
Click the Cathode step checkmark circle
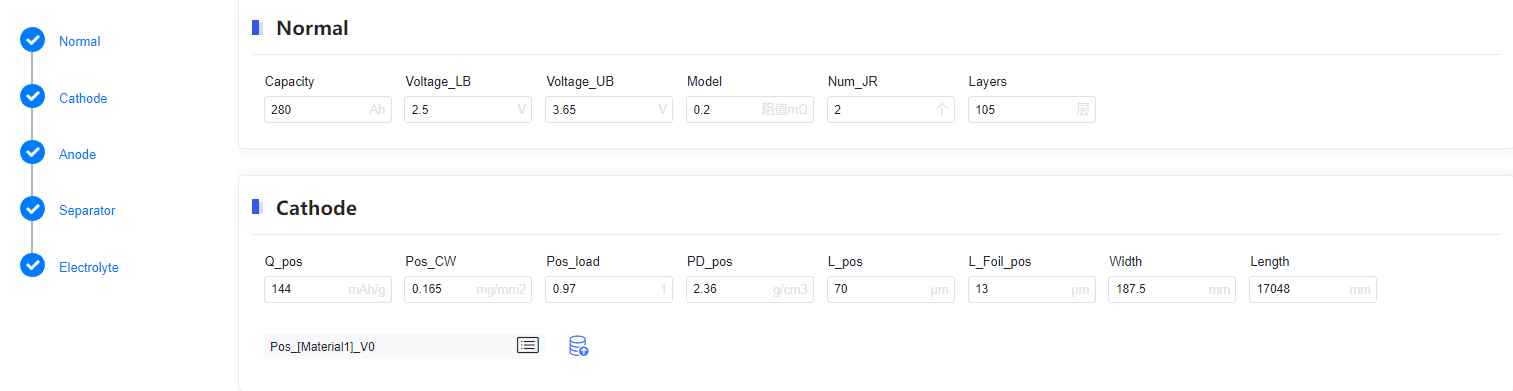pyautogui.click(x=32, y=97)
